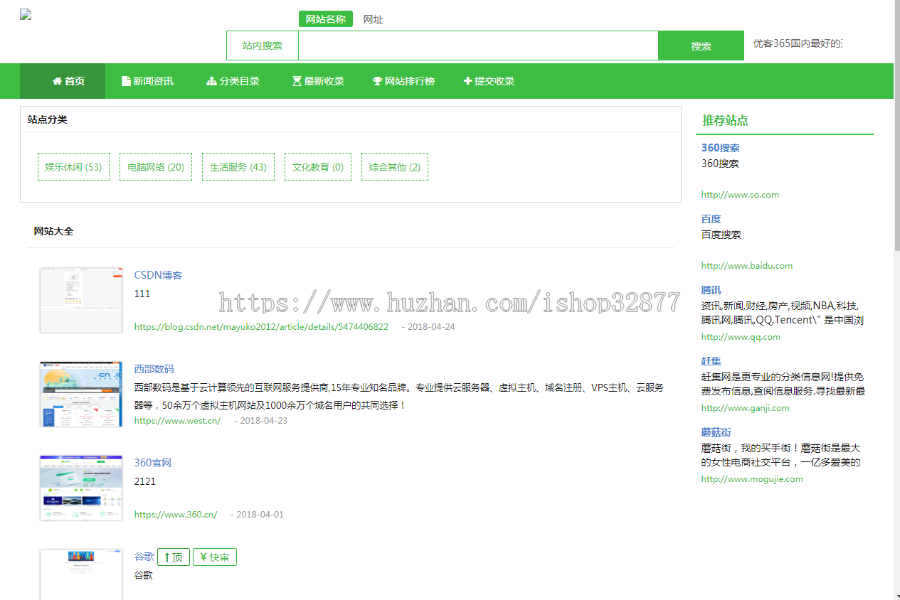Open the blog.csdn.net article URL

[261, 327]
